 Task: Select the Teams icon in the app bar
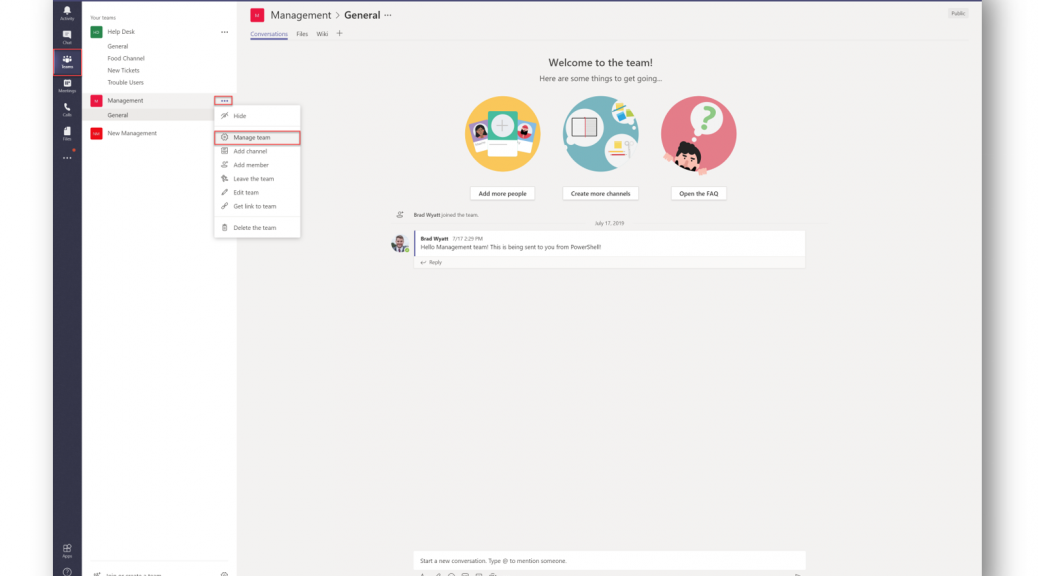click(67, 62)
